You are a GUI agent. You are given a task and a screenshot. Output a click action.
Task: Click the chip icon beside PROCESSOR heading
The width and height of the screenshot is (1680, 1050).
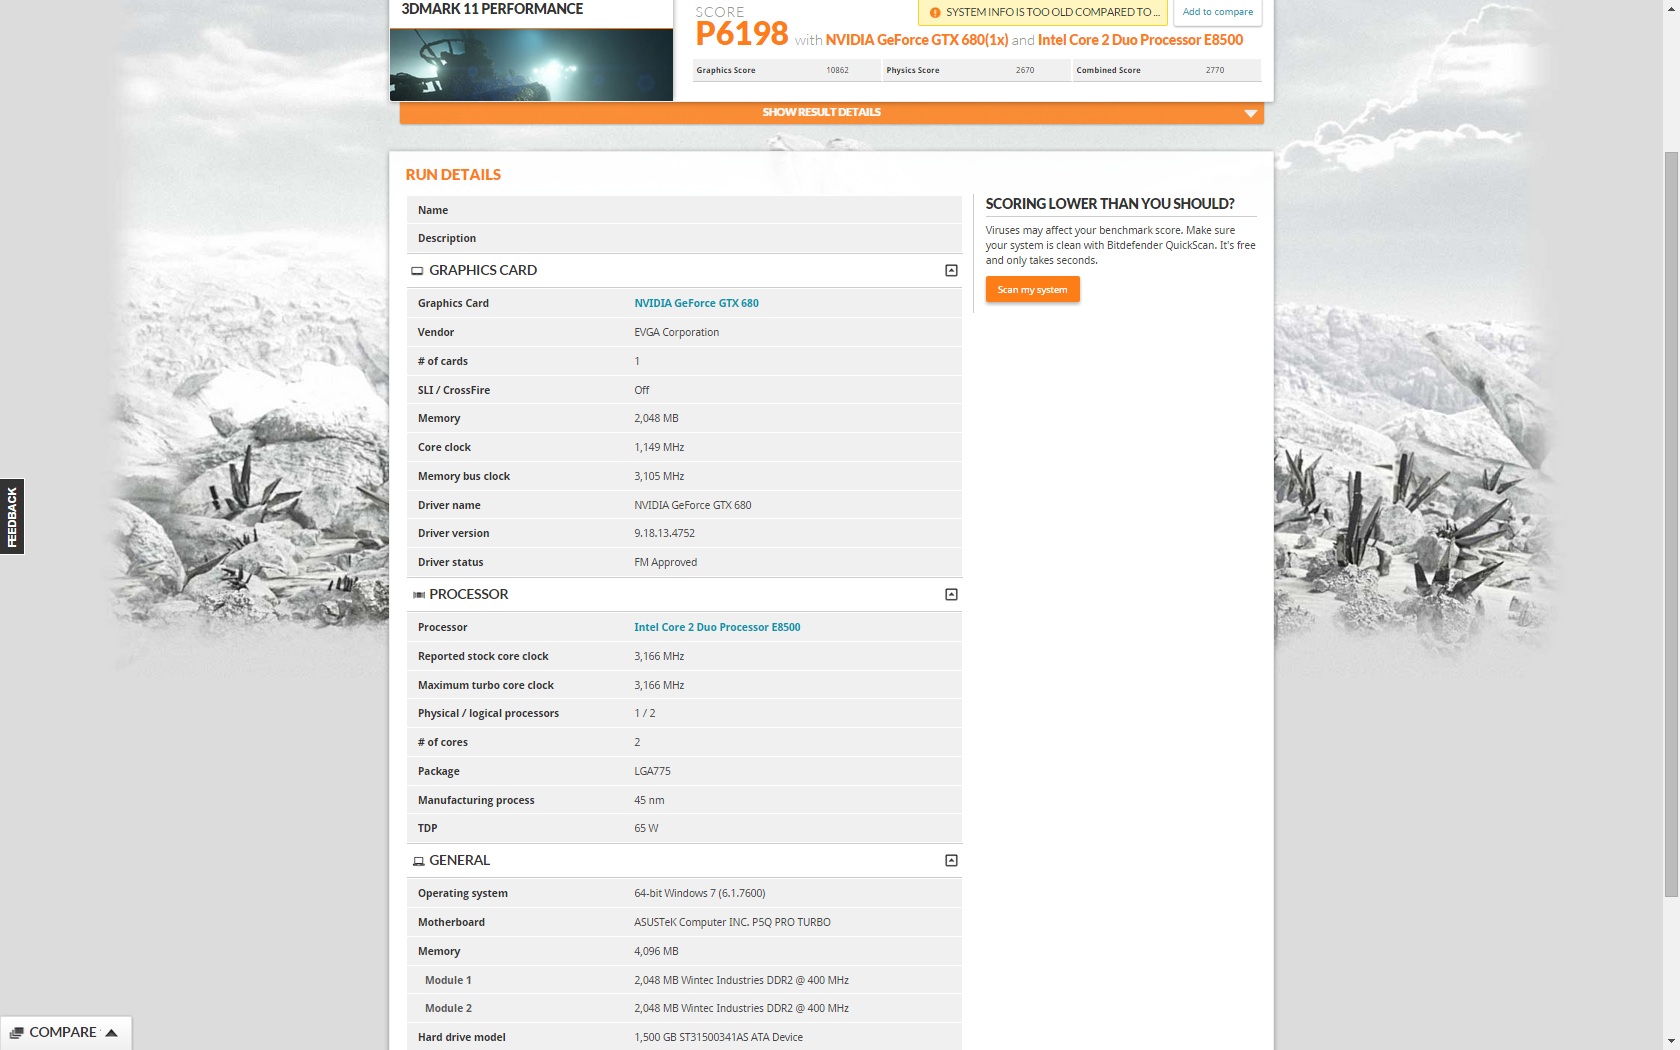(418, 595)
